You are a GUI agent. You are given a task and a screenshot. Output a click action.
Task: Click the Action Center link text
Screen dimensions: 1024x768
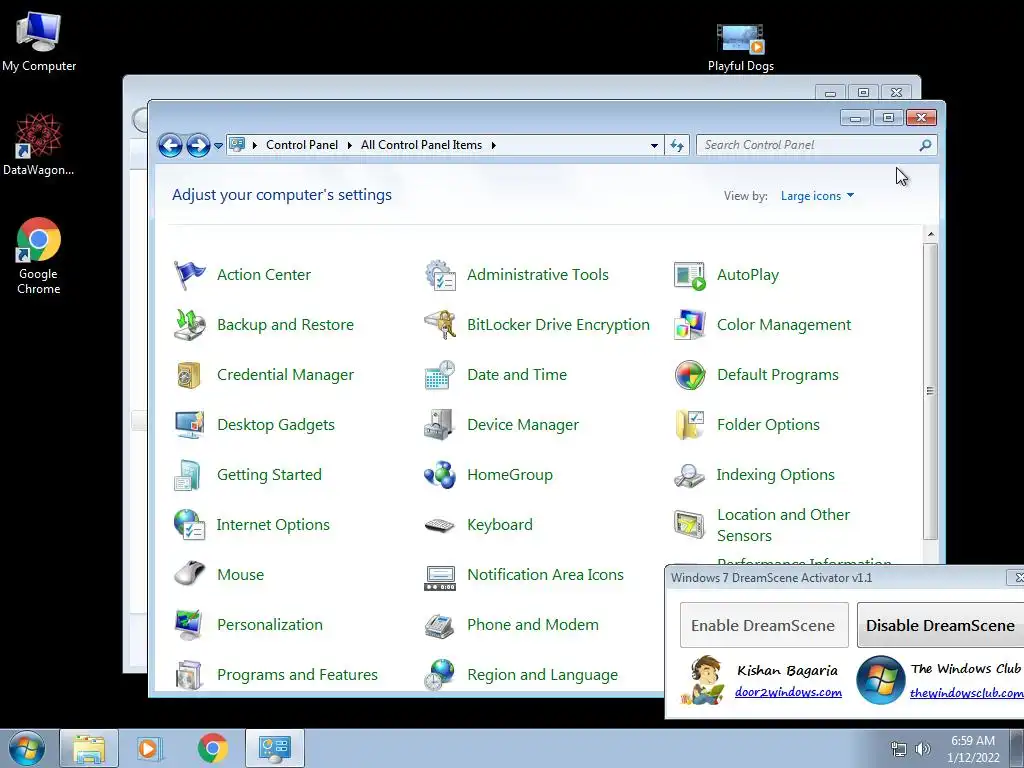264,275
